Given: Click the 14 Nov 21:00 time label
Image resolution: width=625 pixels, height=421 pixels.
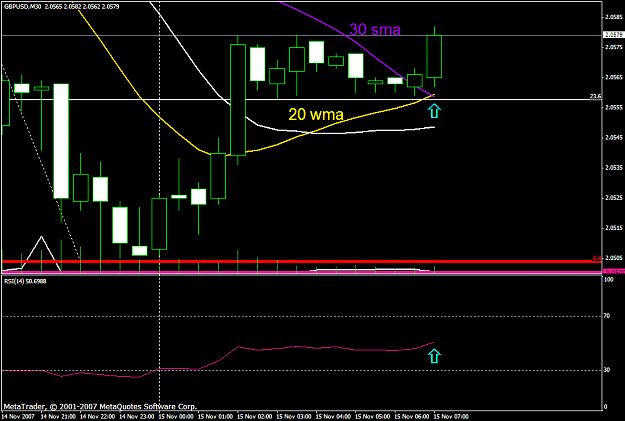Looking at the screenshot, I should tap(58, 417).
